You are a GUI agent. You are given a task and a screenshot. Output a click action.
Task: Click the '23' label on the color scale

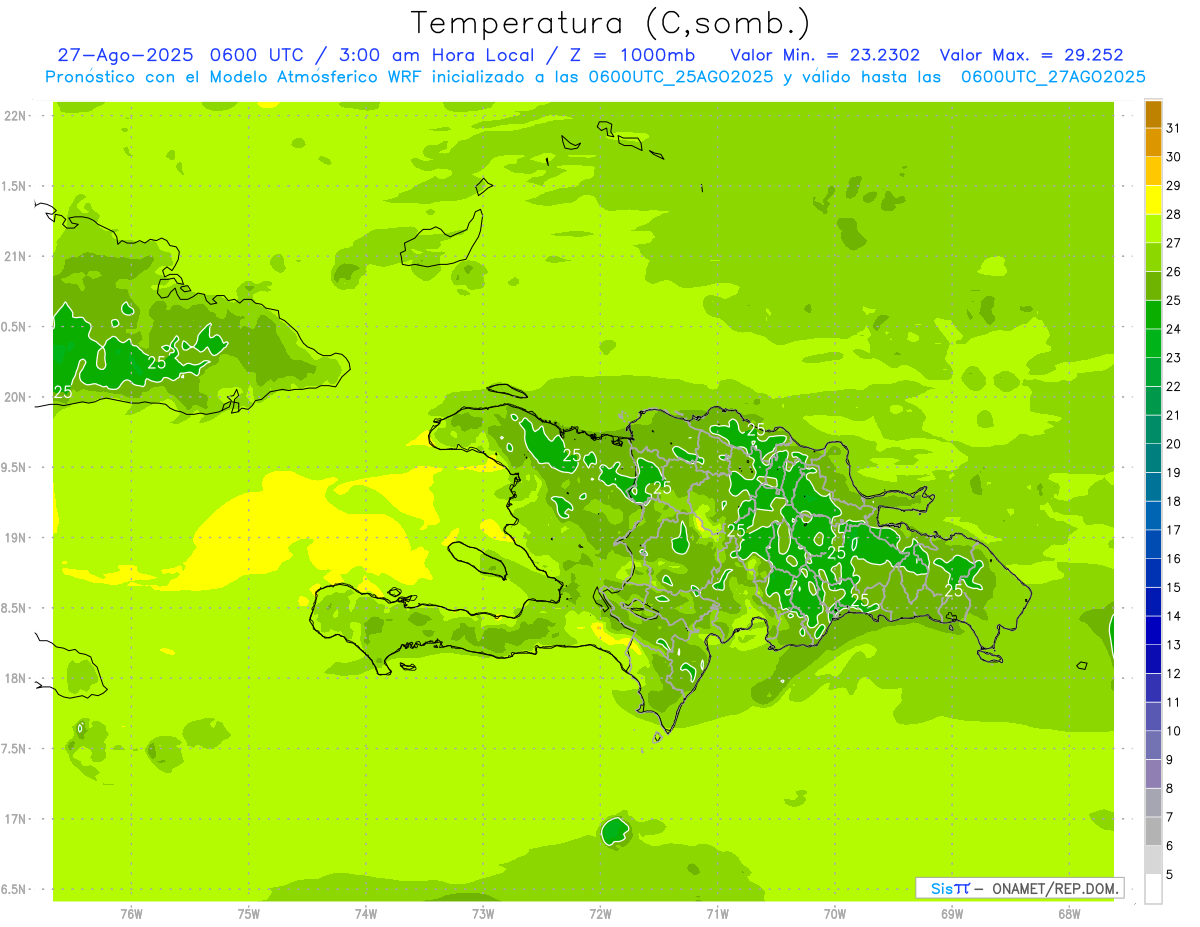pyautogui.click(x=1174, y=358)
